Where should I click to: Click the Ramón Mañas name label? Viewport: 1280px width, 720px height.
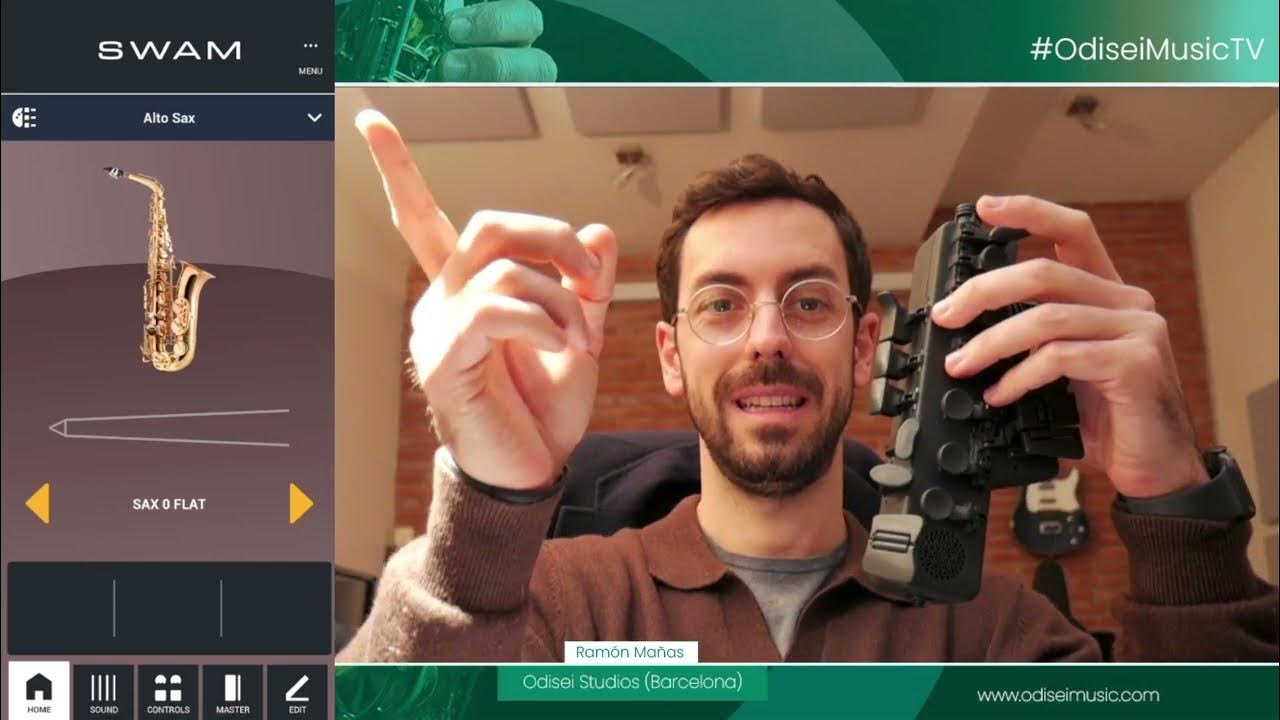tap(630, 652)
